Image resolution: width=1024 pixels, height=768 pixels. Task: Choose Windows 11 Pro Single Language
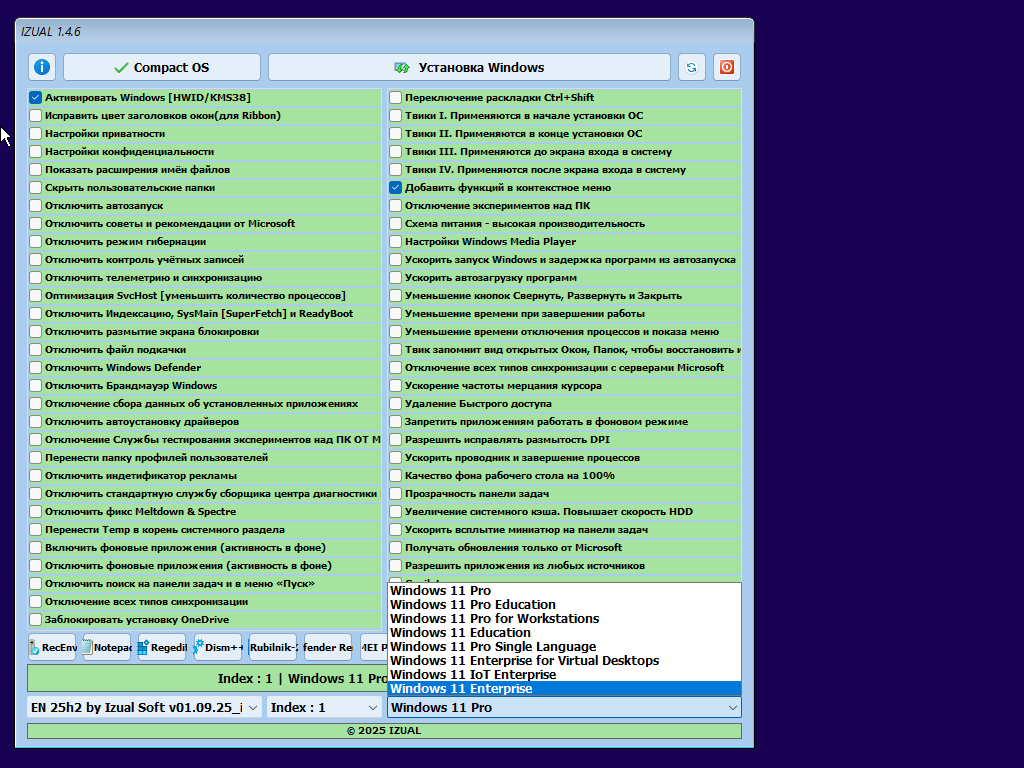564,647
